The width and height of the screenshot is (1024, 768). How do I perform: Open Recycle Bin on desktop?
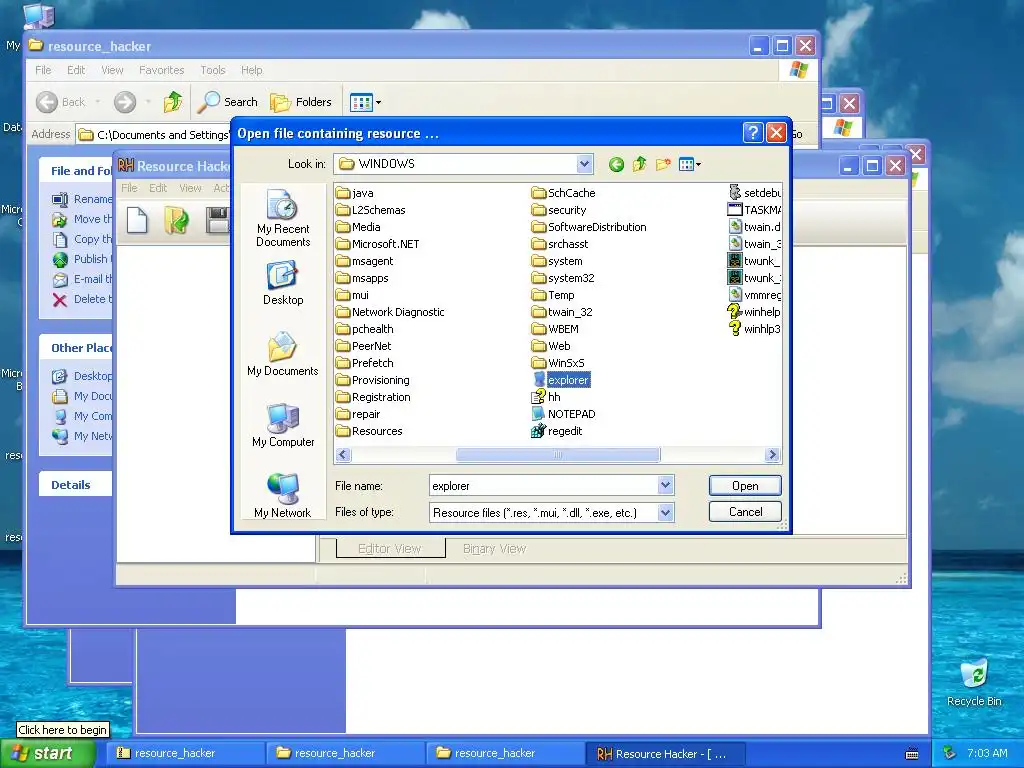pyautogui.click(x=974, y=682)
